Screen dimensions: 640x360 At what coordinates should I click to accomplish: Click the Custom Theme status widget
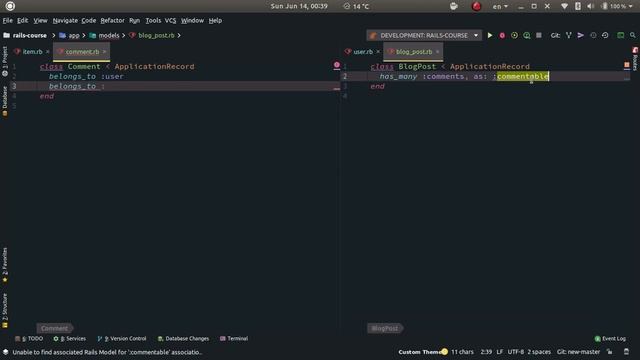click(x=423, y=352)
